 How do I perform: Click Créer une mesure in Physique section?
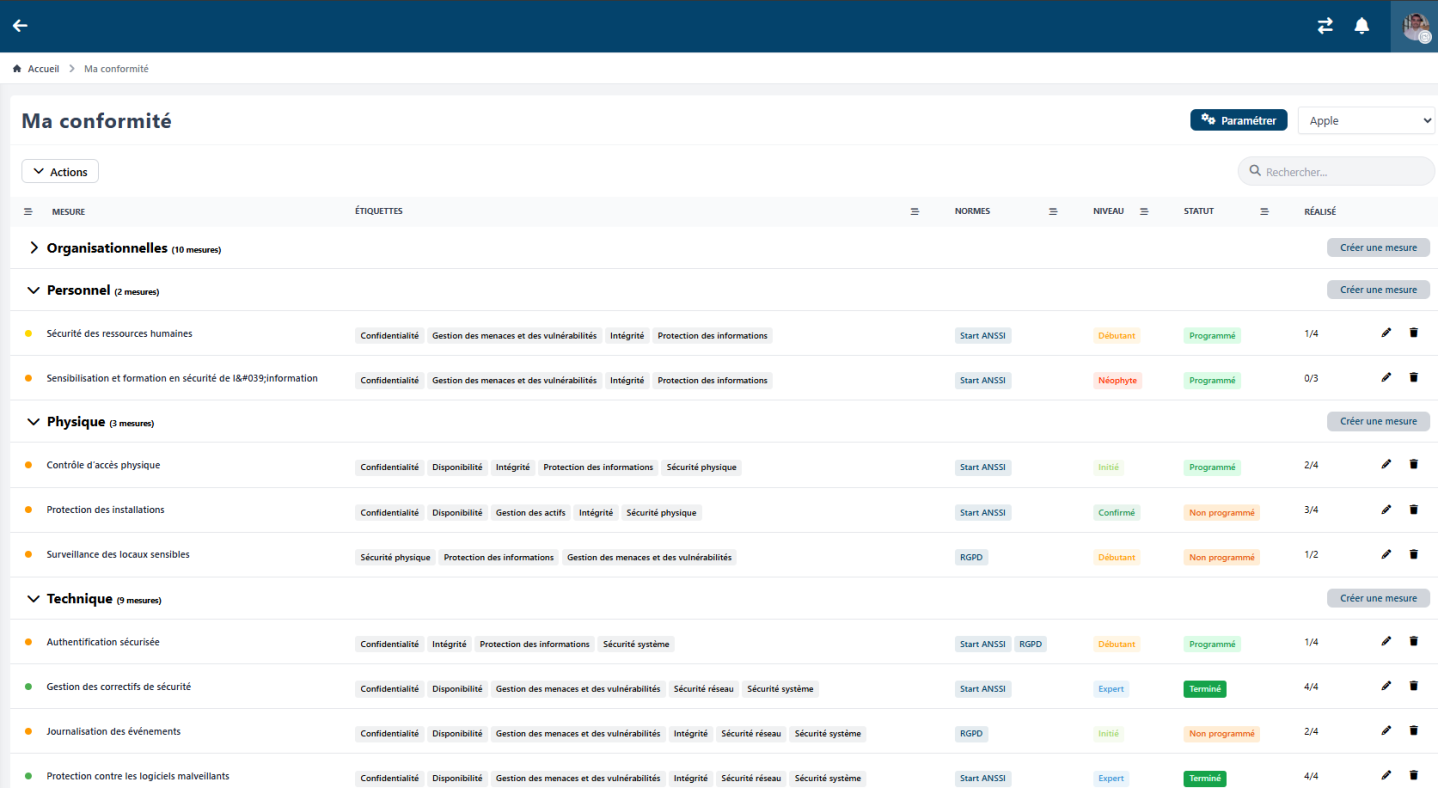pyautogui.click(x=1377, y=421)
